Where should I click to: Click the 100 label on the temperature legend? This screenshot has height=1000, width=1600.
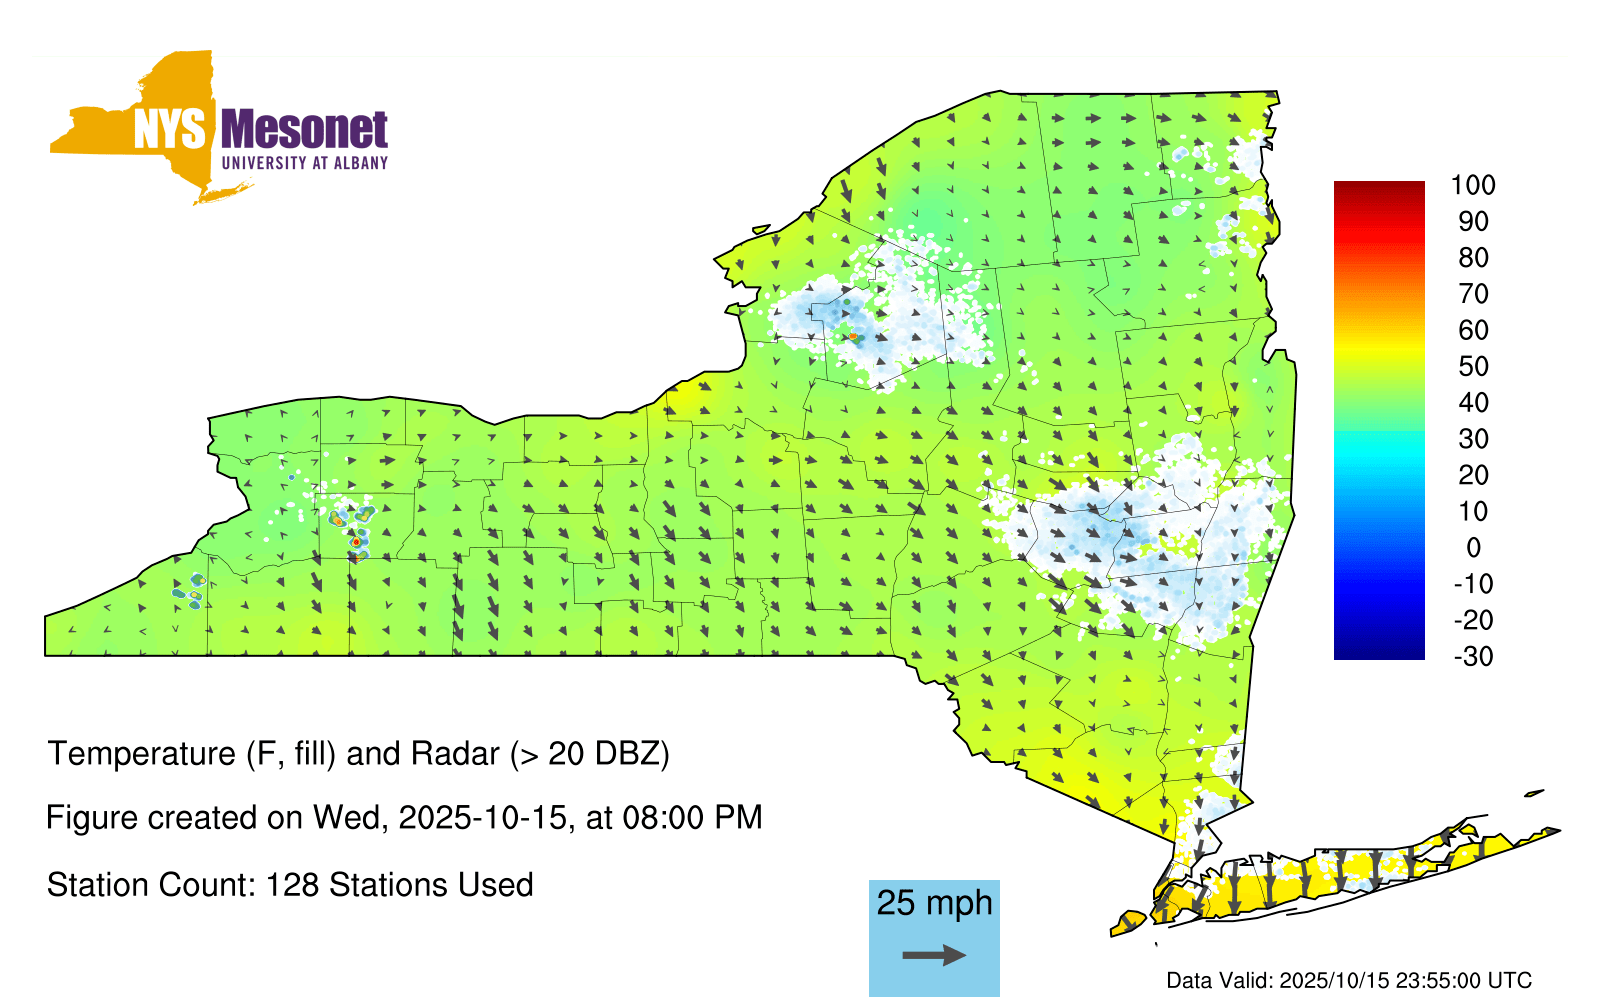point(1472,185)
